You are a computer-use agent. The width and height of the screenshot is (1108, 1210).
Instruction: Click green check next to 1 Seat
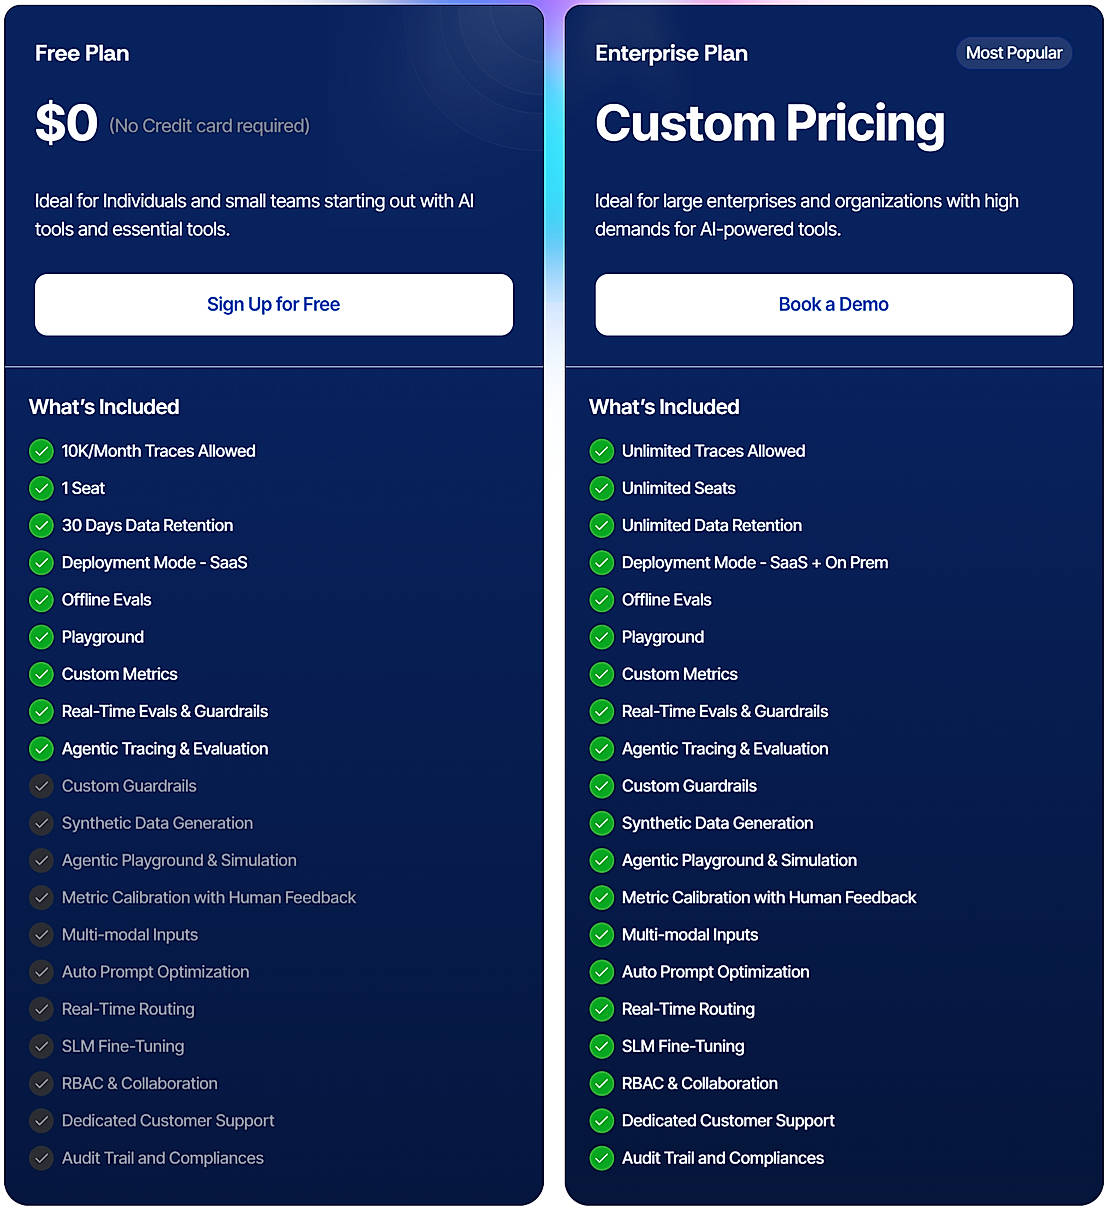[x=41, y=488]
